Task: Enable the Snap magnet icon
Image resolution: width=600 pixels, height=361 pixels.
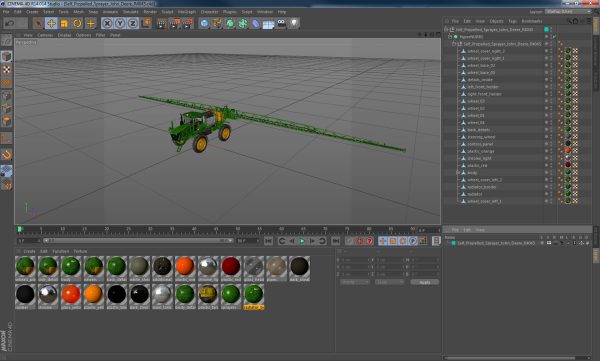Action: click(x=7, y=155)
